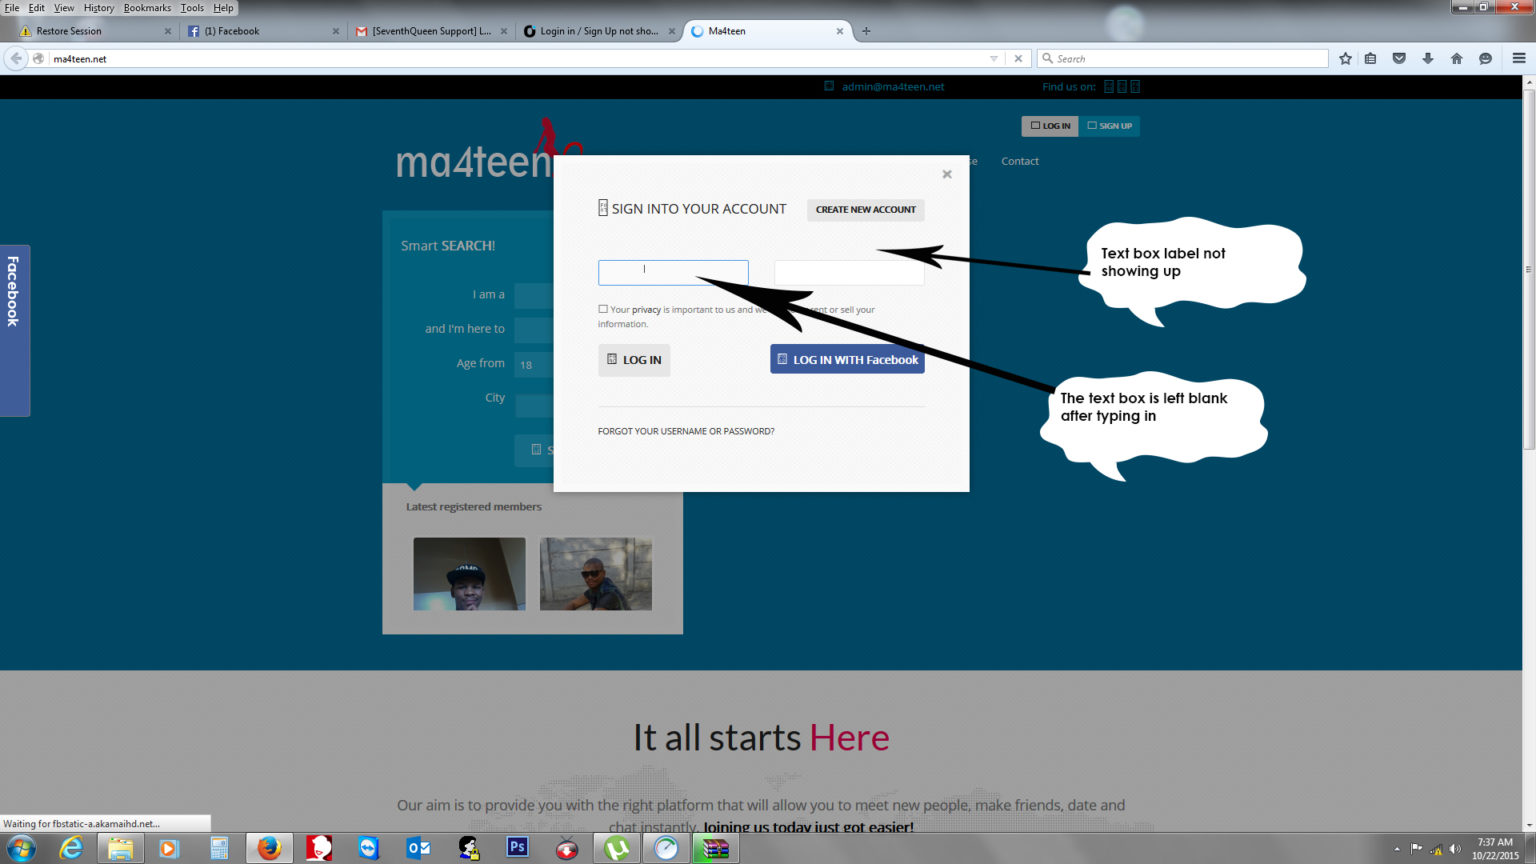Show hidden system tray icons arrow
The width and height of the screenshot is (1536, 864).
1397,849
